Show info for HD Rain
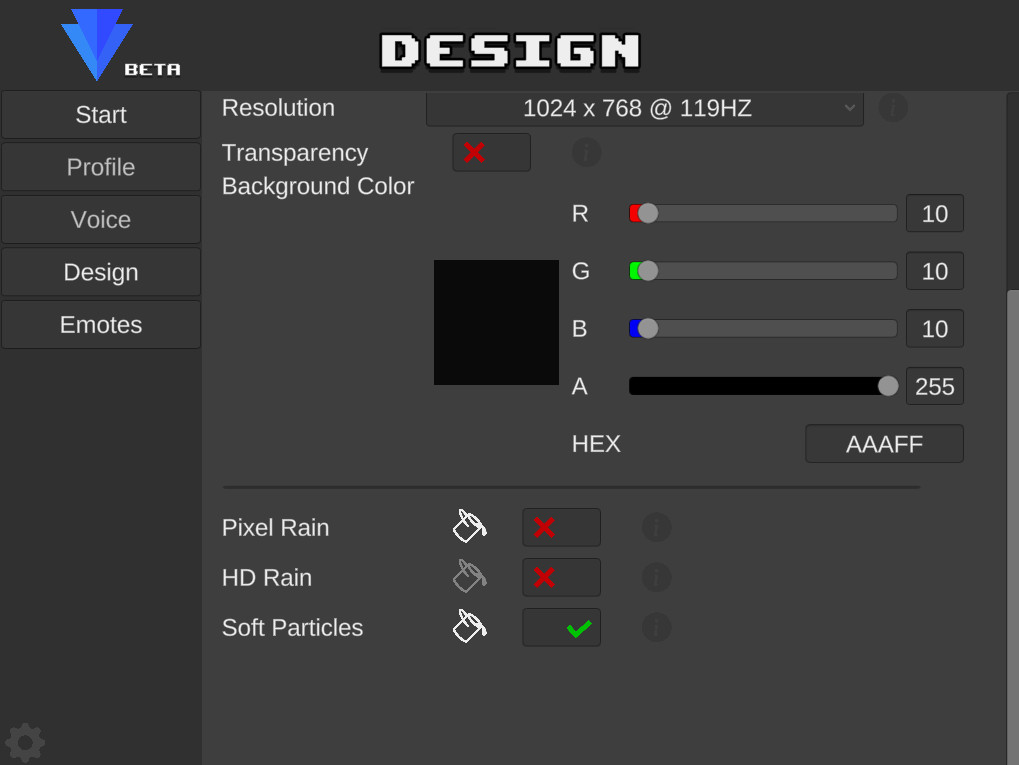This screenshot has height=765, width=1019. (656, 577)
